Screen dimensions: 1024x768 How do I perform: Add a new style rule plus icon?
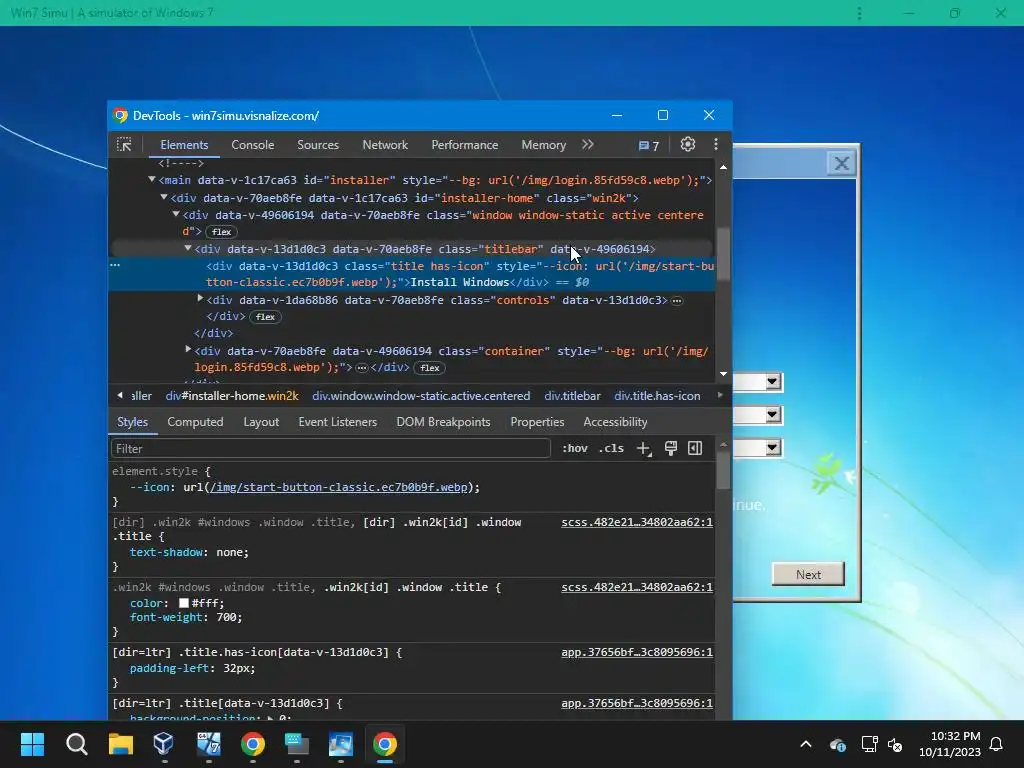pyautogui.click(x=644, y=449)
